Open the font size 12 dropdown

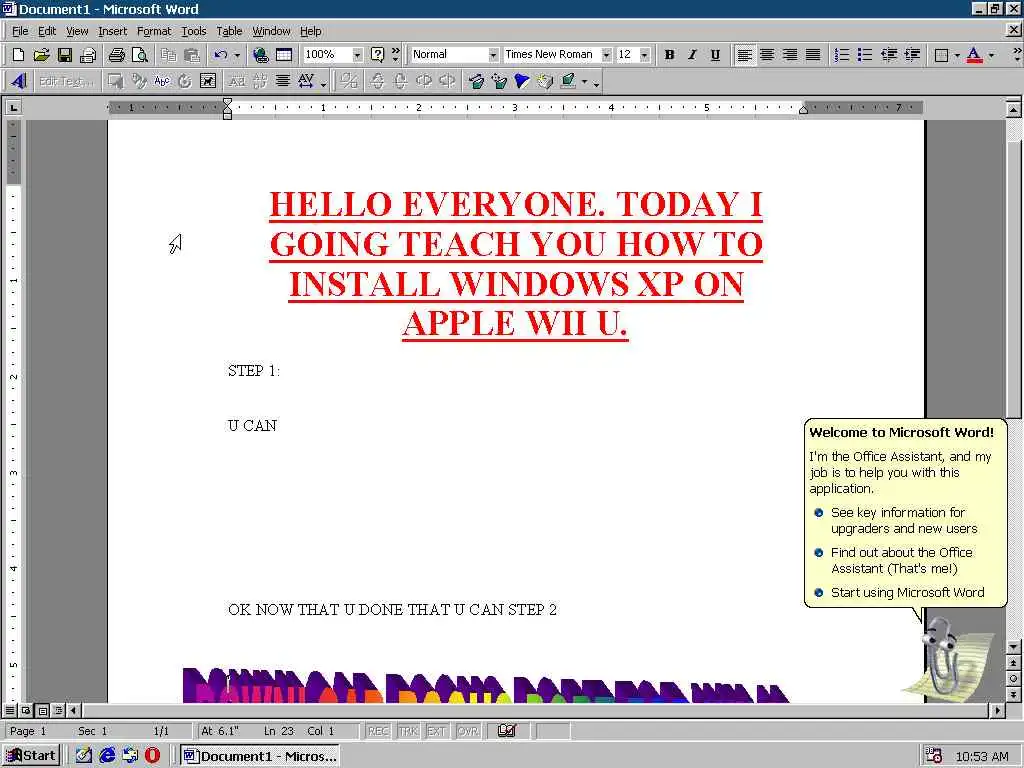(x=645, y=55)
